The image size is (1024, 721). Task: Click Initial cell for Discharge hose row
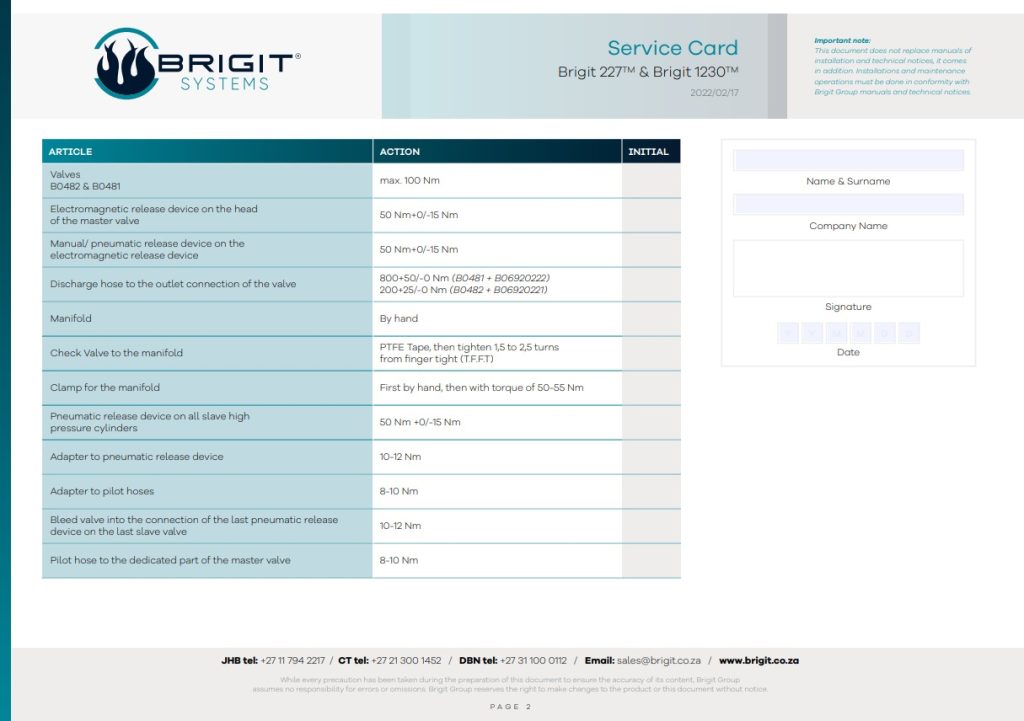tap(651, 284)
